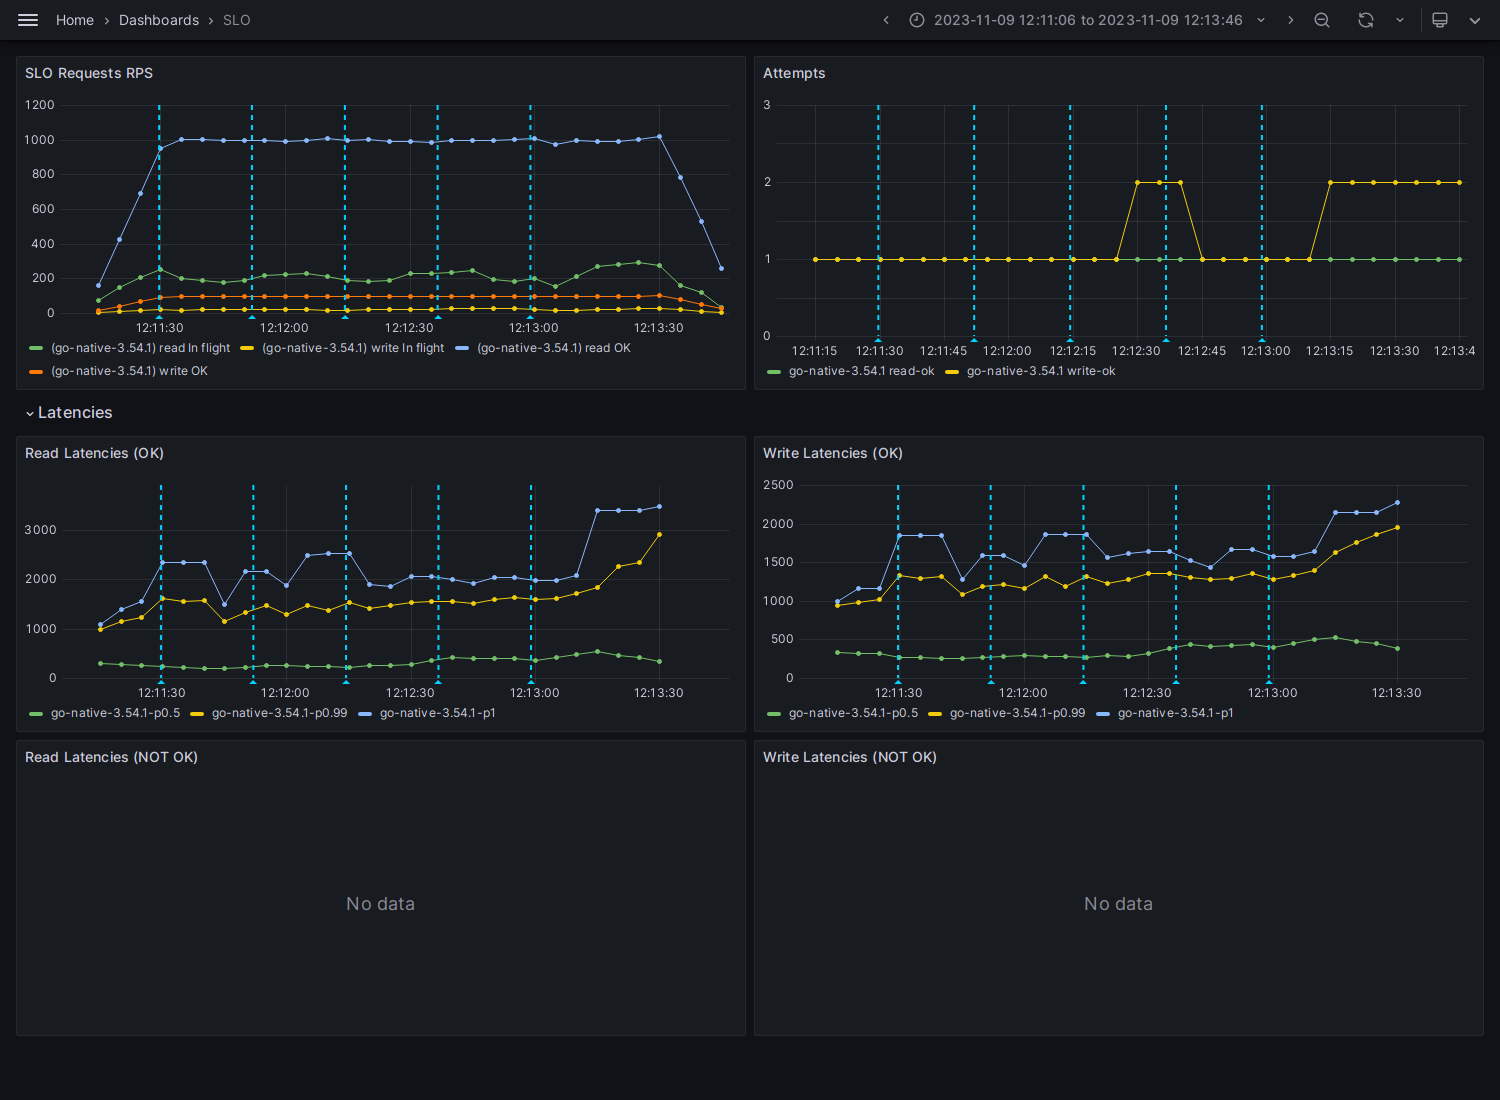Open Read Latencies (NOT OK) panel title

tap(111, 757)
